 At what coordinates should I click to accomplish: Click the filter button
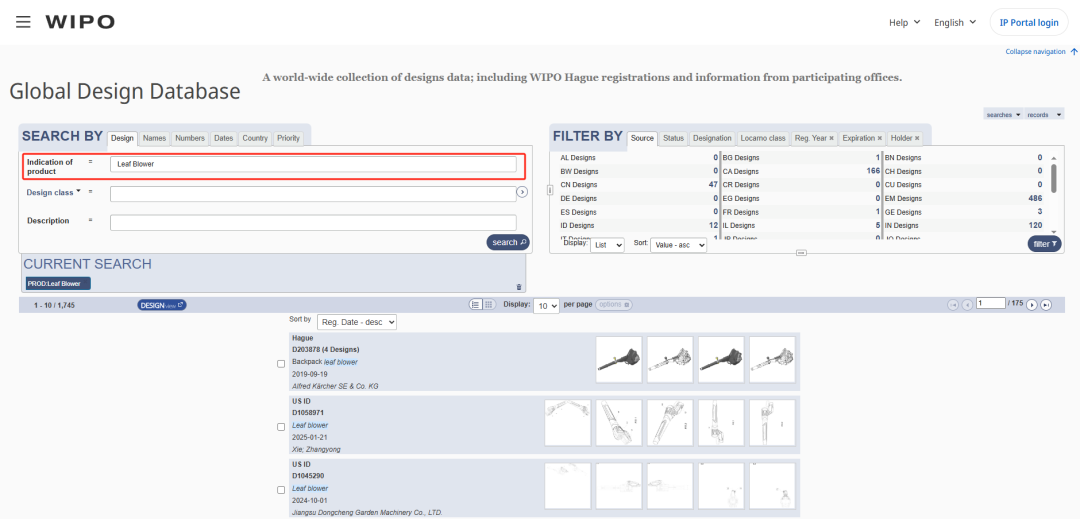pos(1045,244)
